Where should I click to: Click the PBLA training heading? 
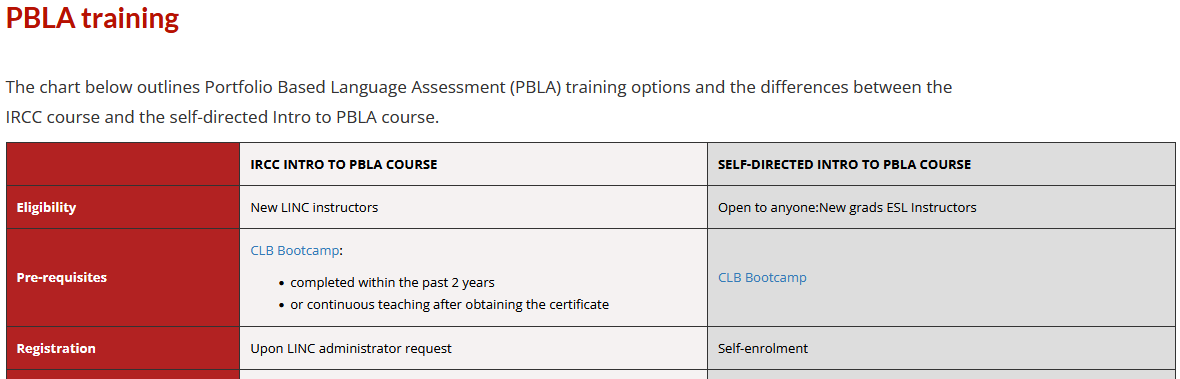(x=93, y=18)
